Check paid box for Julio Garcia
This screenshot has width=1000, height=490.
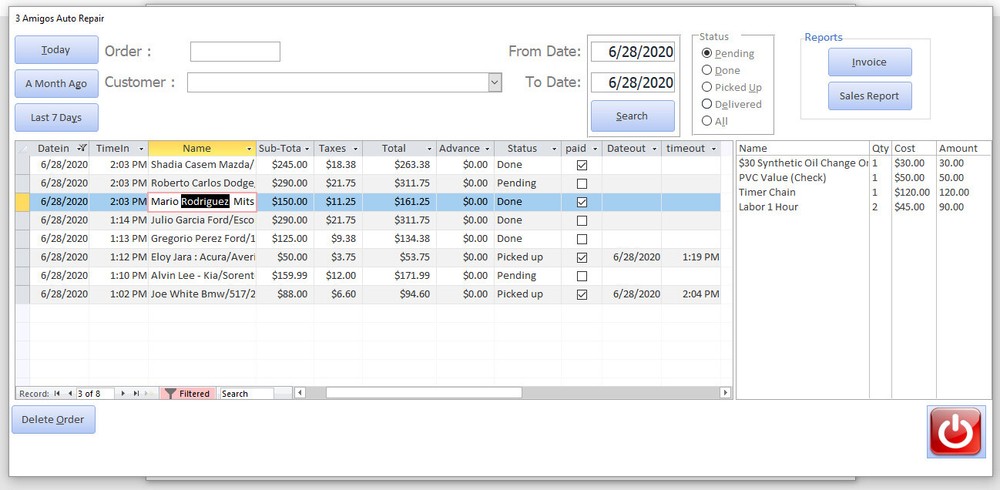coord(582,221)
